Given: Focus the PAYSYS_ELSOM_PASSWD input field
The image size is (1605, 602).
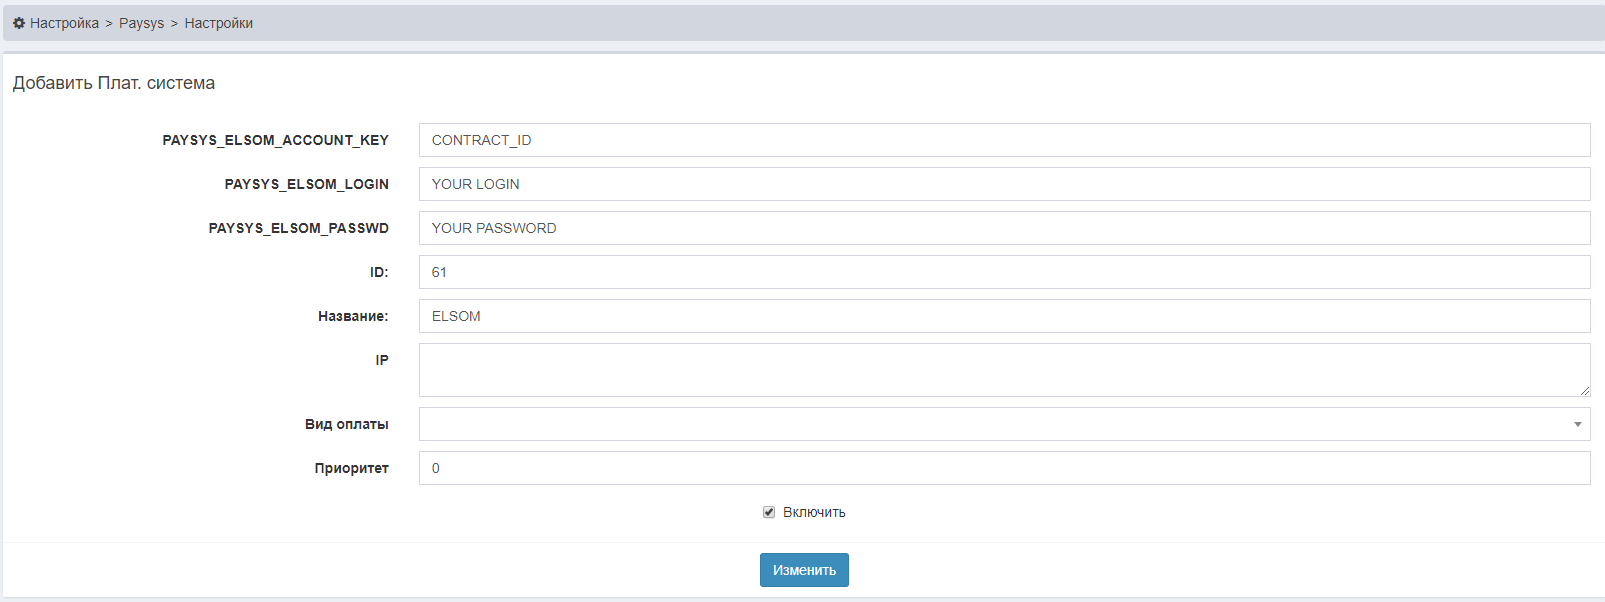Looking at the screenshot, I should tap(1004, 228).
